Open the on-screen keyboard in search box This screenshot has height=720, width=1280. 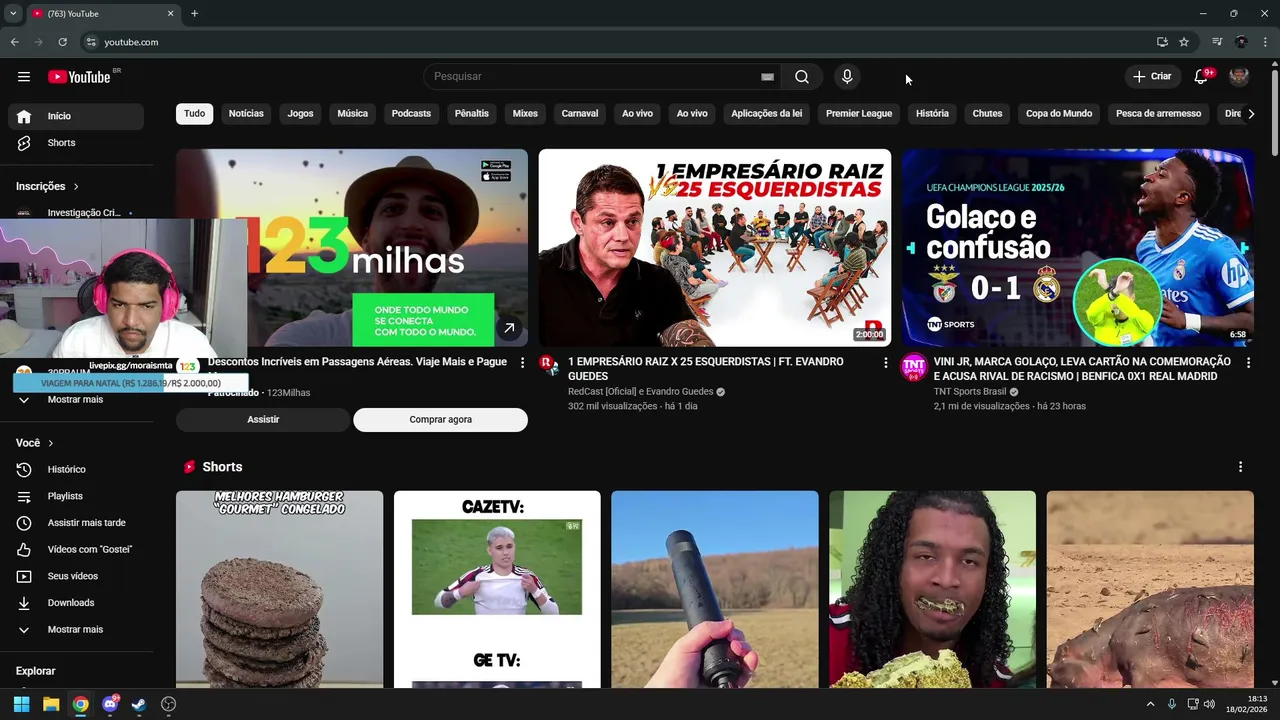click(x=767, y=77)
